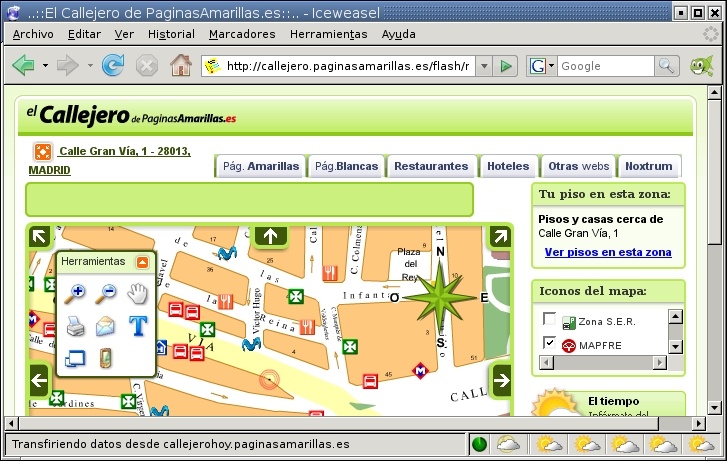Open the Hoteles tab
727x461 pixels.
click(x=509, y=166)
